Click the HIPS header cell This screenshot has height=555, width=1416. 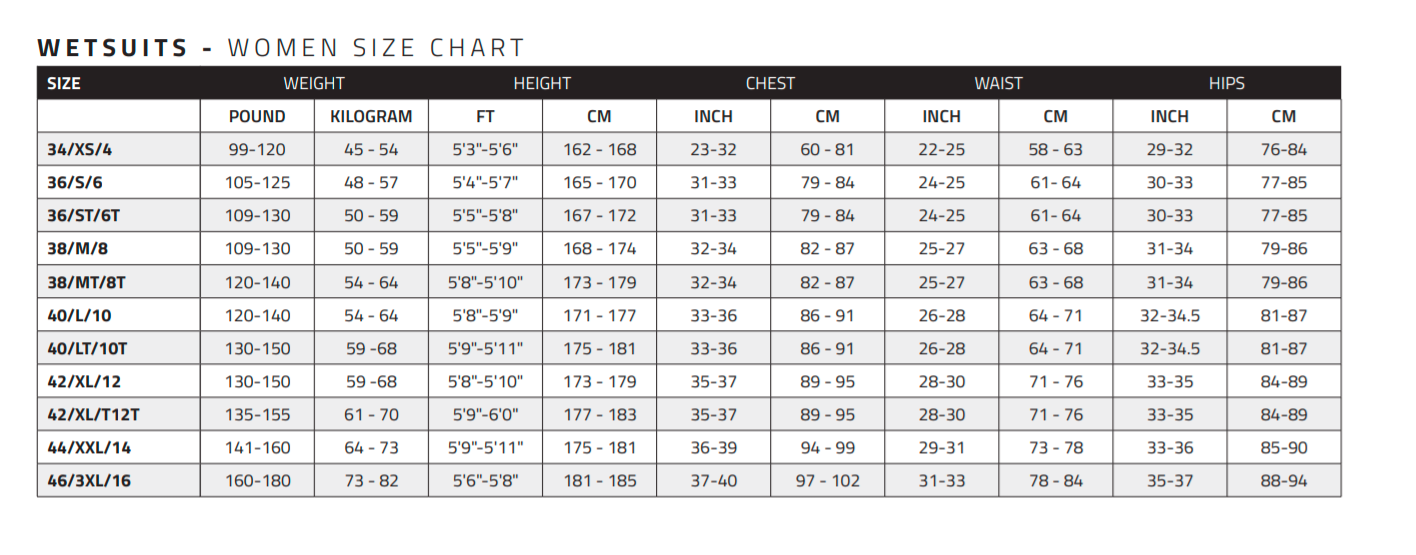click(x=1226, y=84)
